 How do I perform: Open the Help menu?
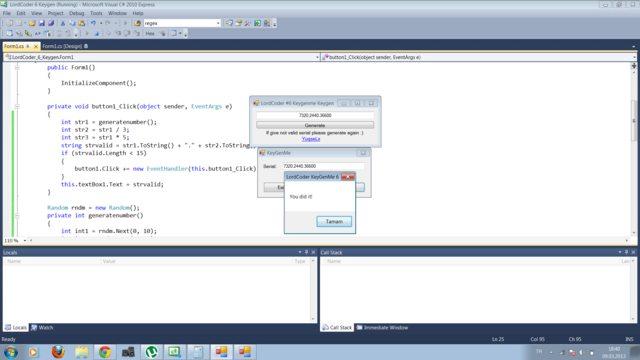point(138,13)
